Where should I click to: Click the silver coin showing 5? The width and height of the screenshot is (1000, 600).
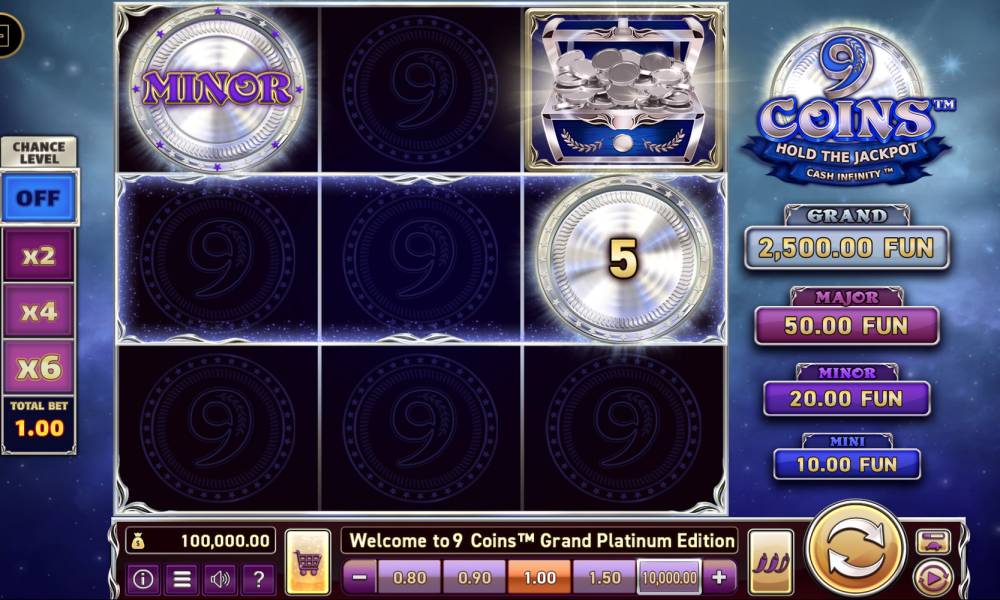click(x=623, y=258)
